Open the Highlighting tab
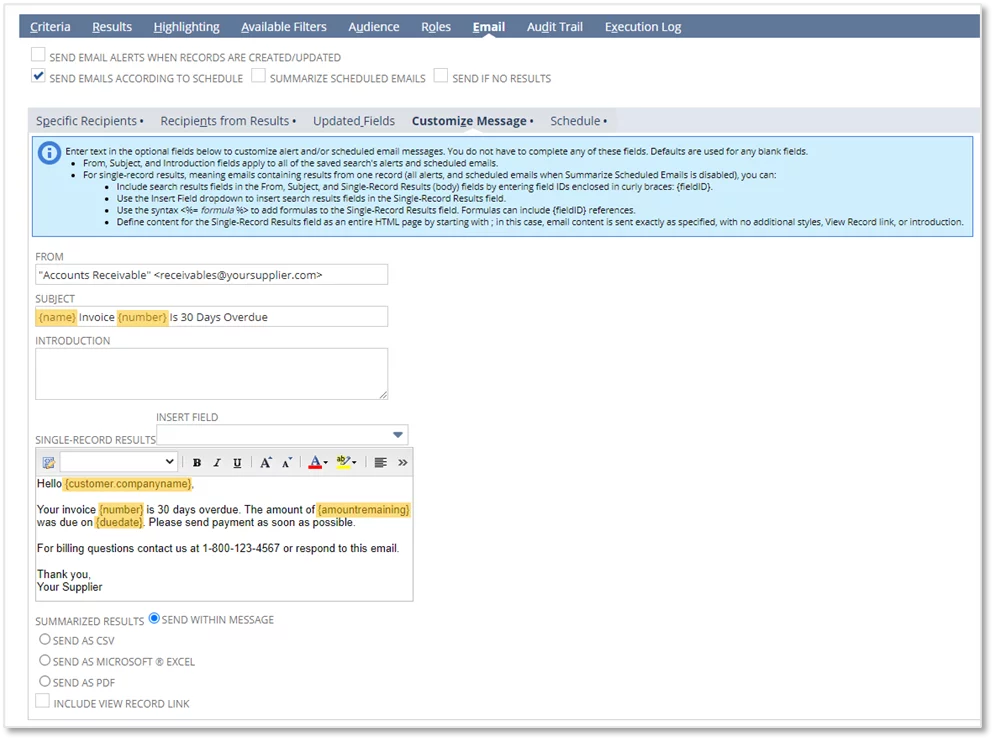Screen dimensions: 995x740 tap(187, 27)
